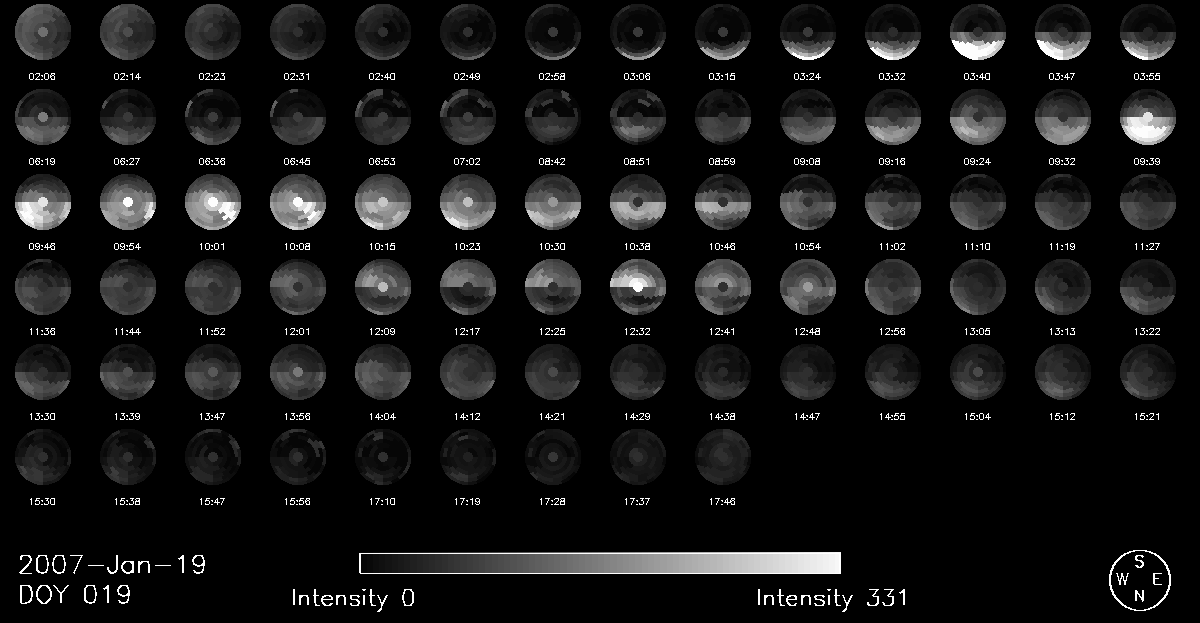Select the 02:06 sky map thumbnail
Viewport: 1200px width, 623px height.
point(42,32)
